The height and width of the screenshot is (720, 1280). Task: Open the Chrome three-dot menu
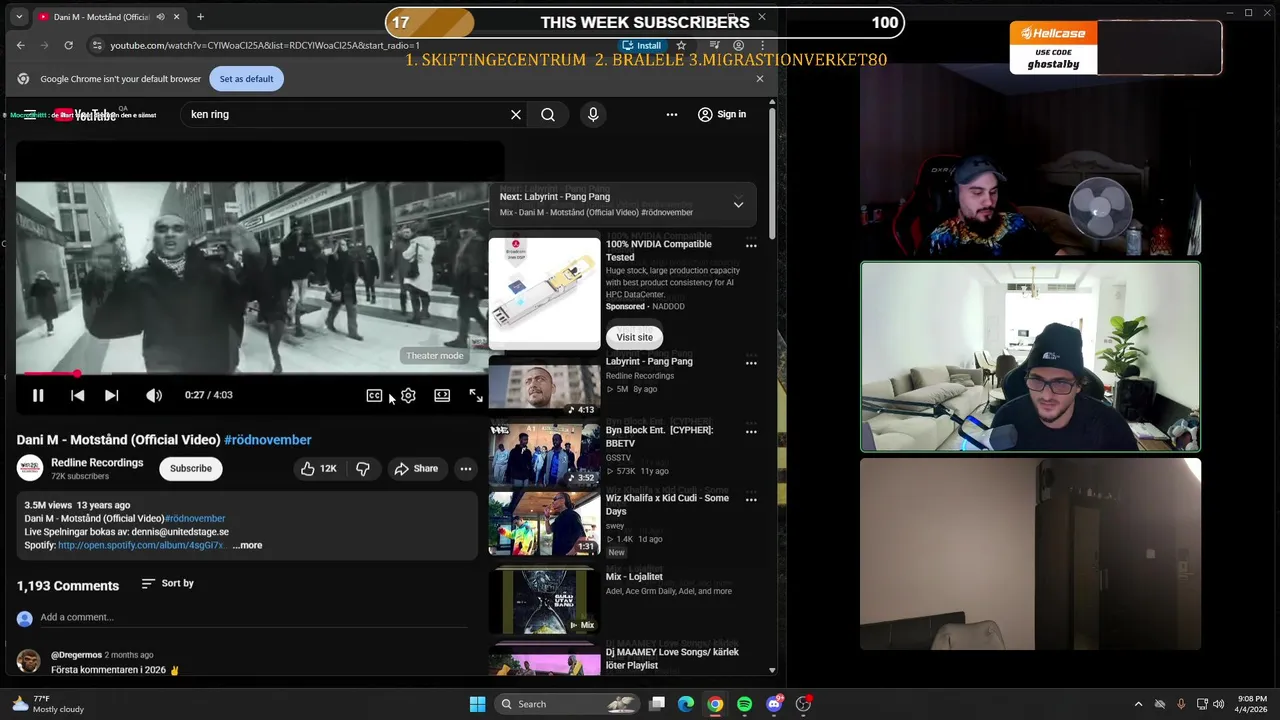tap(762, 45)
